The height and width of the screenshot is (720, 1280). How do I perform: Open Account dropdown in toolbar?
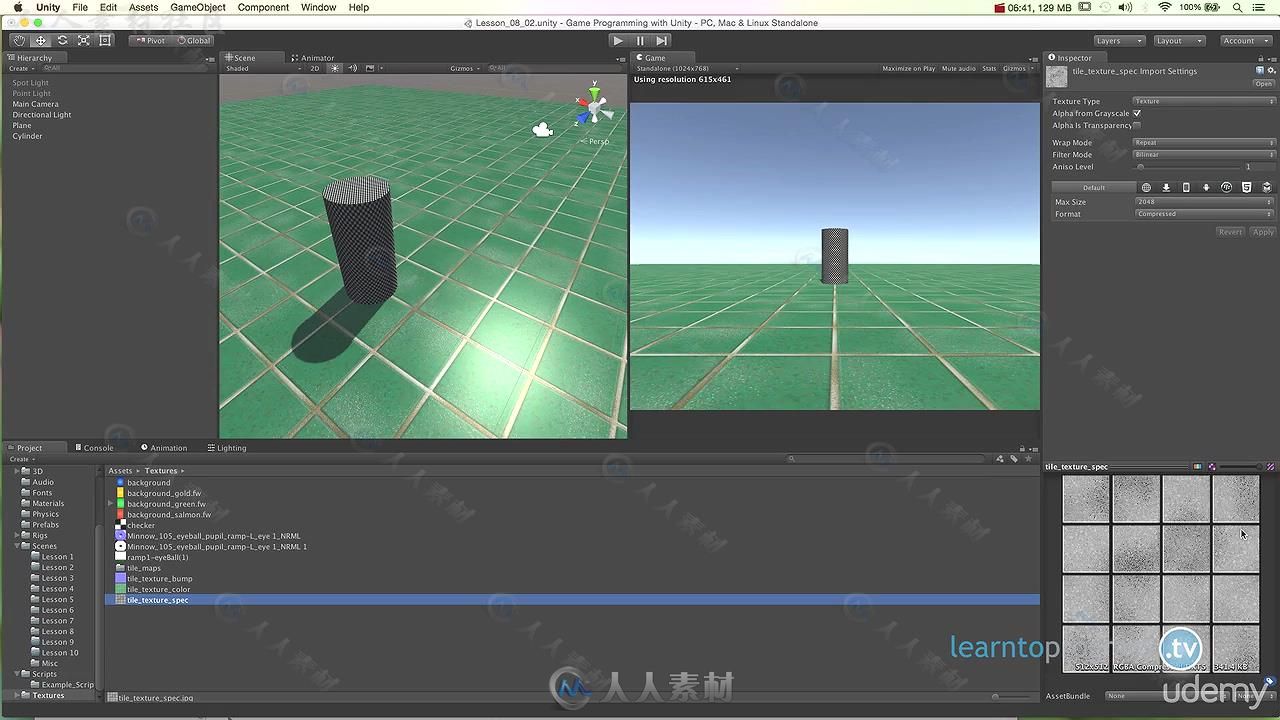click(1245, 41)
